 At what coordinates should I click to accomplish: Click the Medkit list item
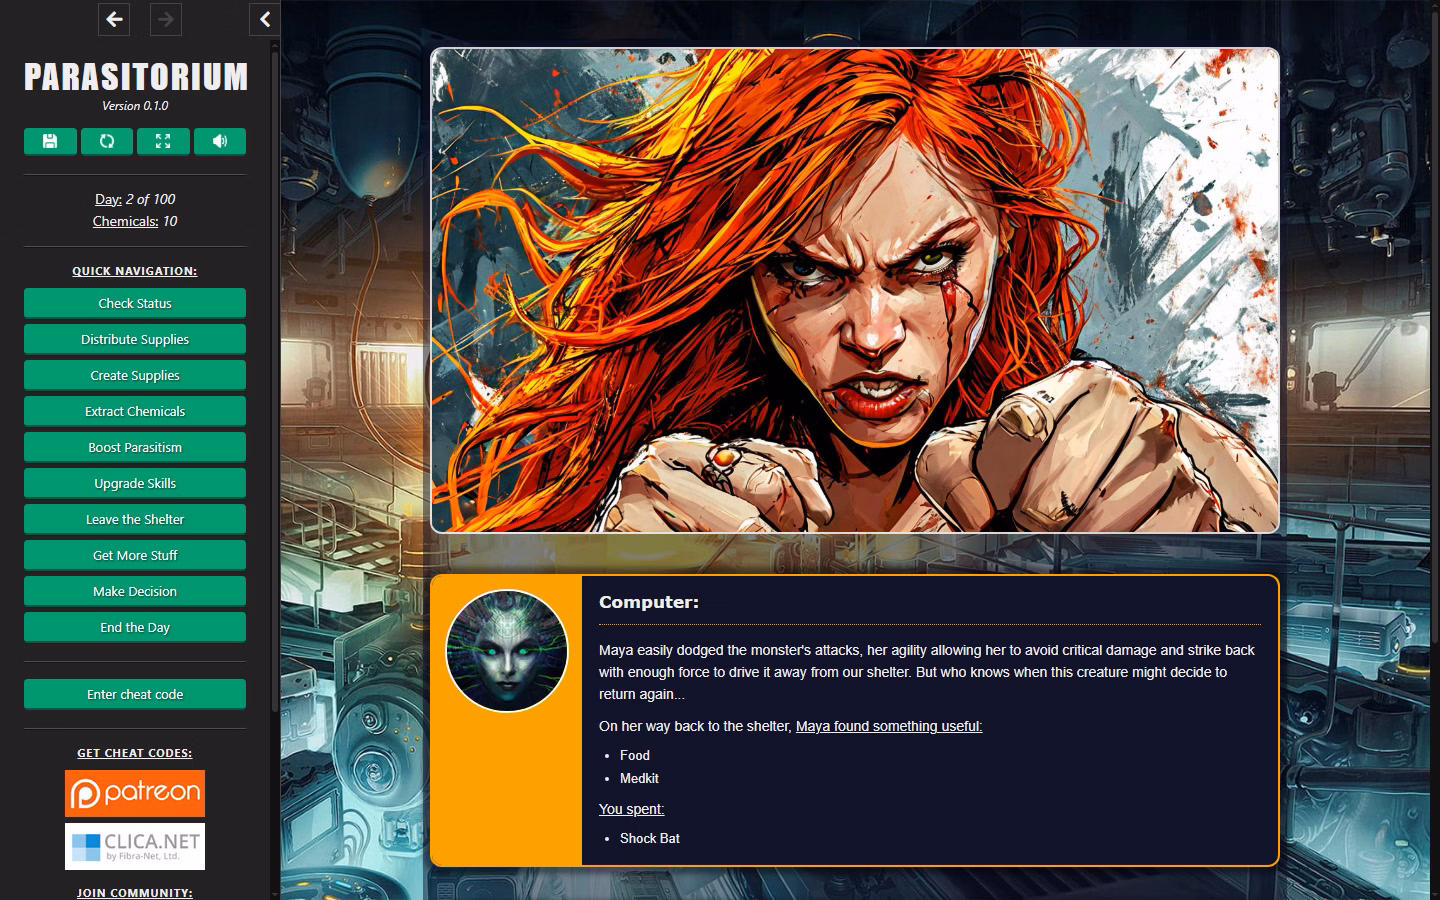point(639,778)
